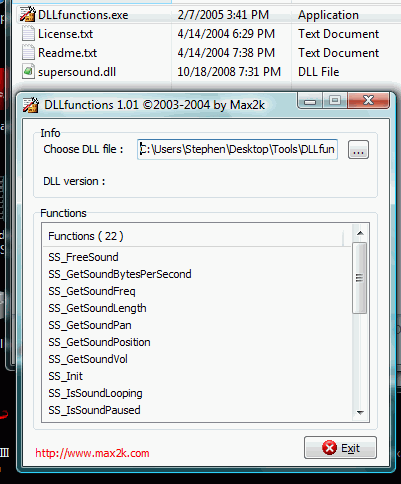Open the http://www.max2k.com link

pos(92,453)
